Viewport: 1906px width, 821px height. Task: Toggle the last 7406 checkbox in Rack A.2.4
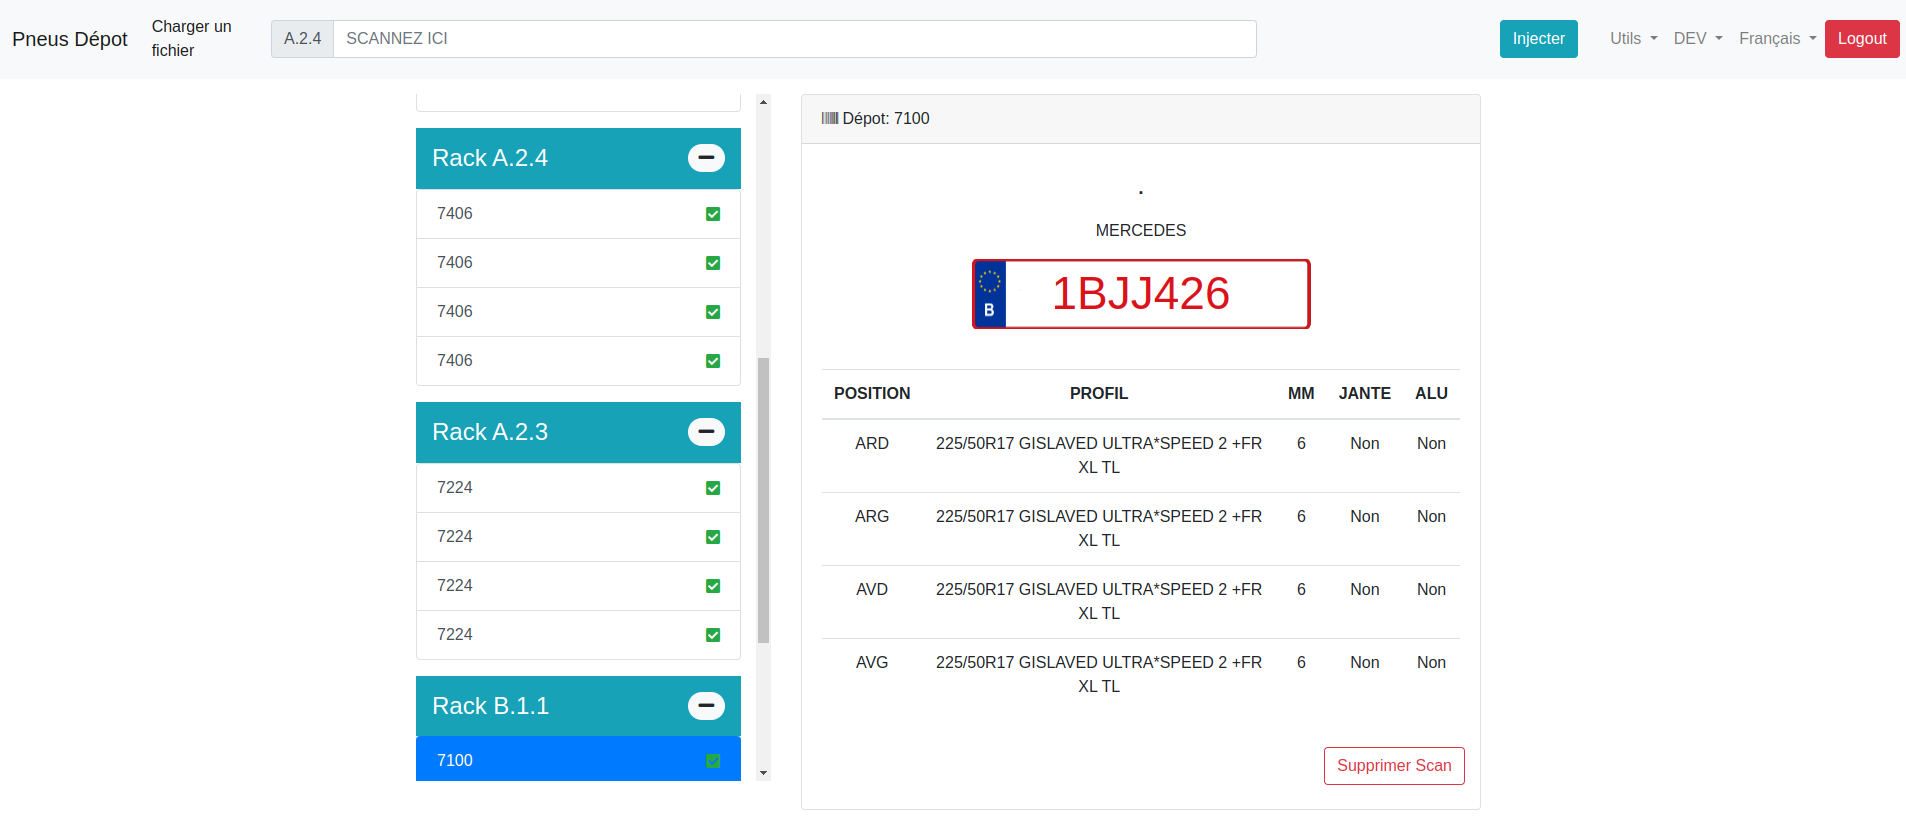coord(713,361)
